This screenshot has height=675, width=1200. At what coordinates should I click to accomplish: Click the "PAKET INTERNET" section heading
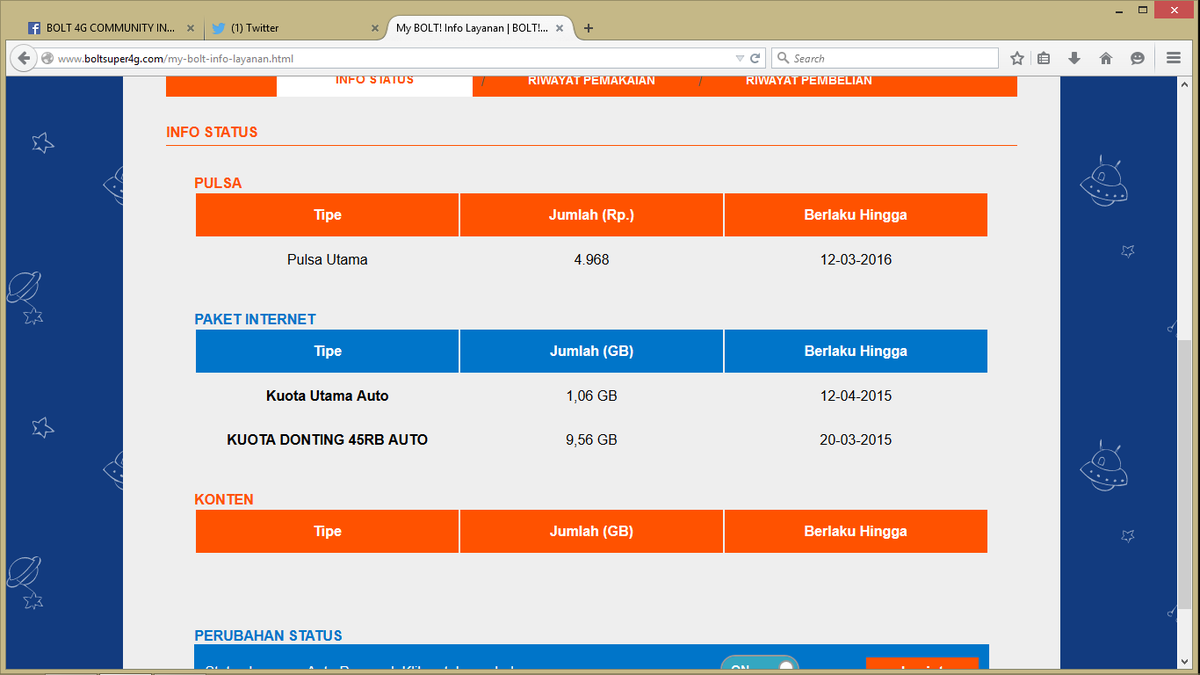coord(255,319)
